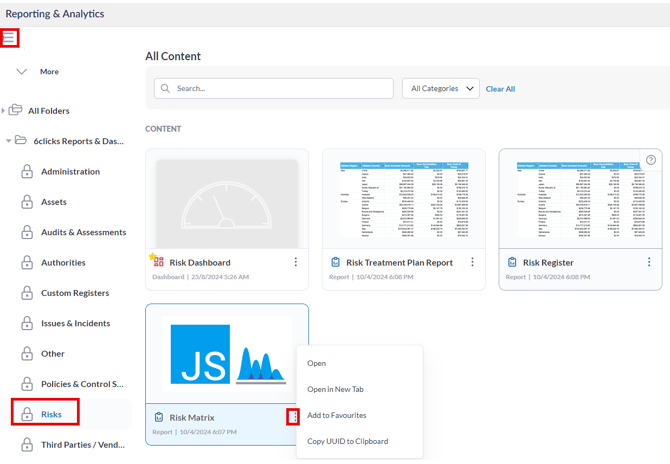670x464 pixels.
Task: Choose Open in New Tab menu option
Action: pos(335,389)
